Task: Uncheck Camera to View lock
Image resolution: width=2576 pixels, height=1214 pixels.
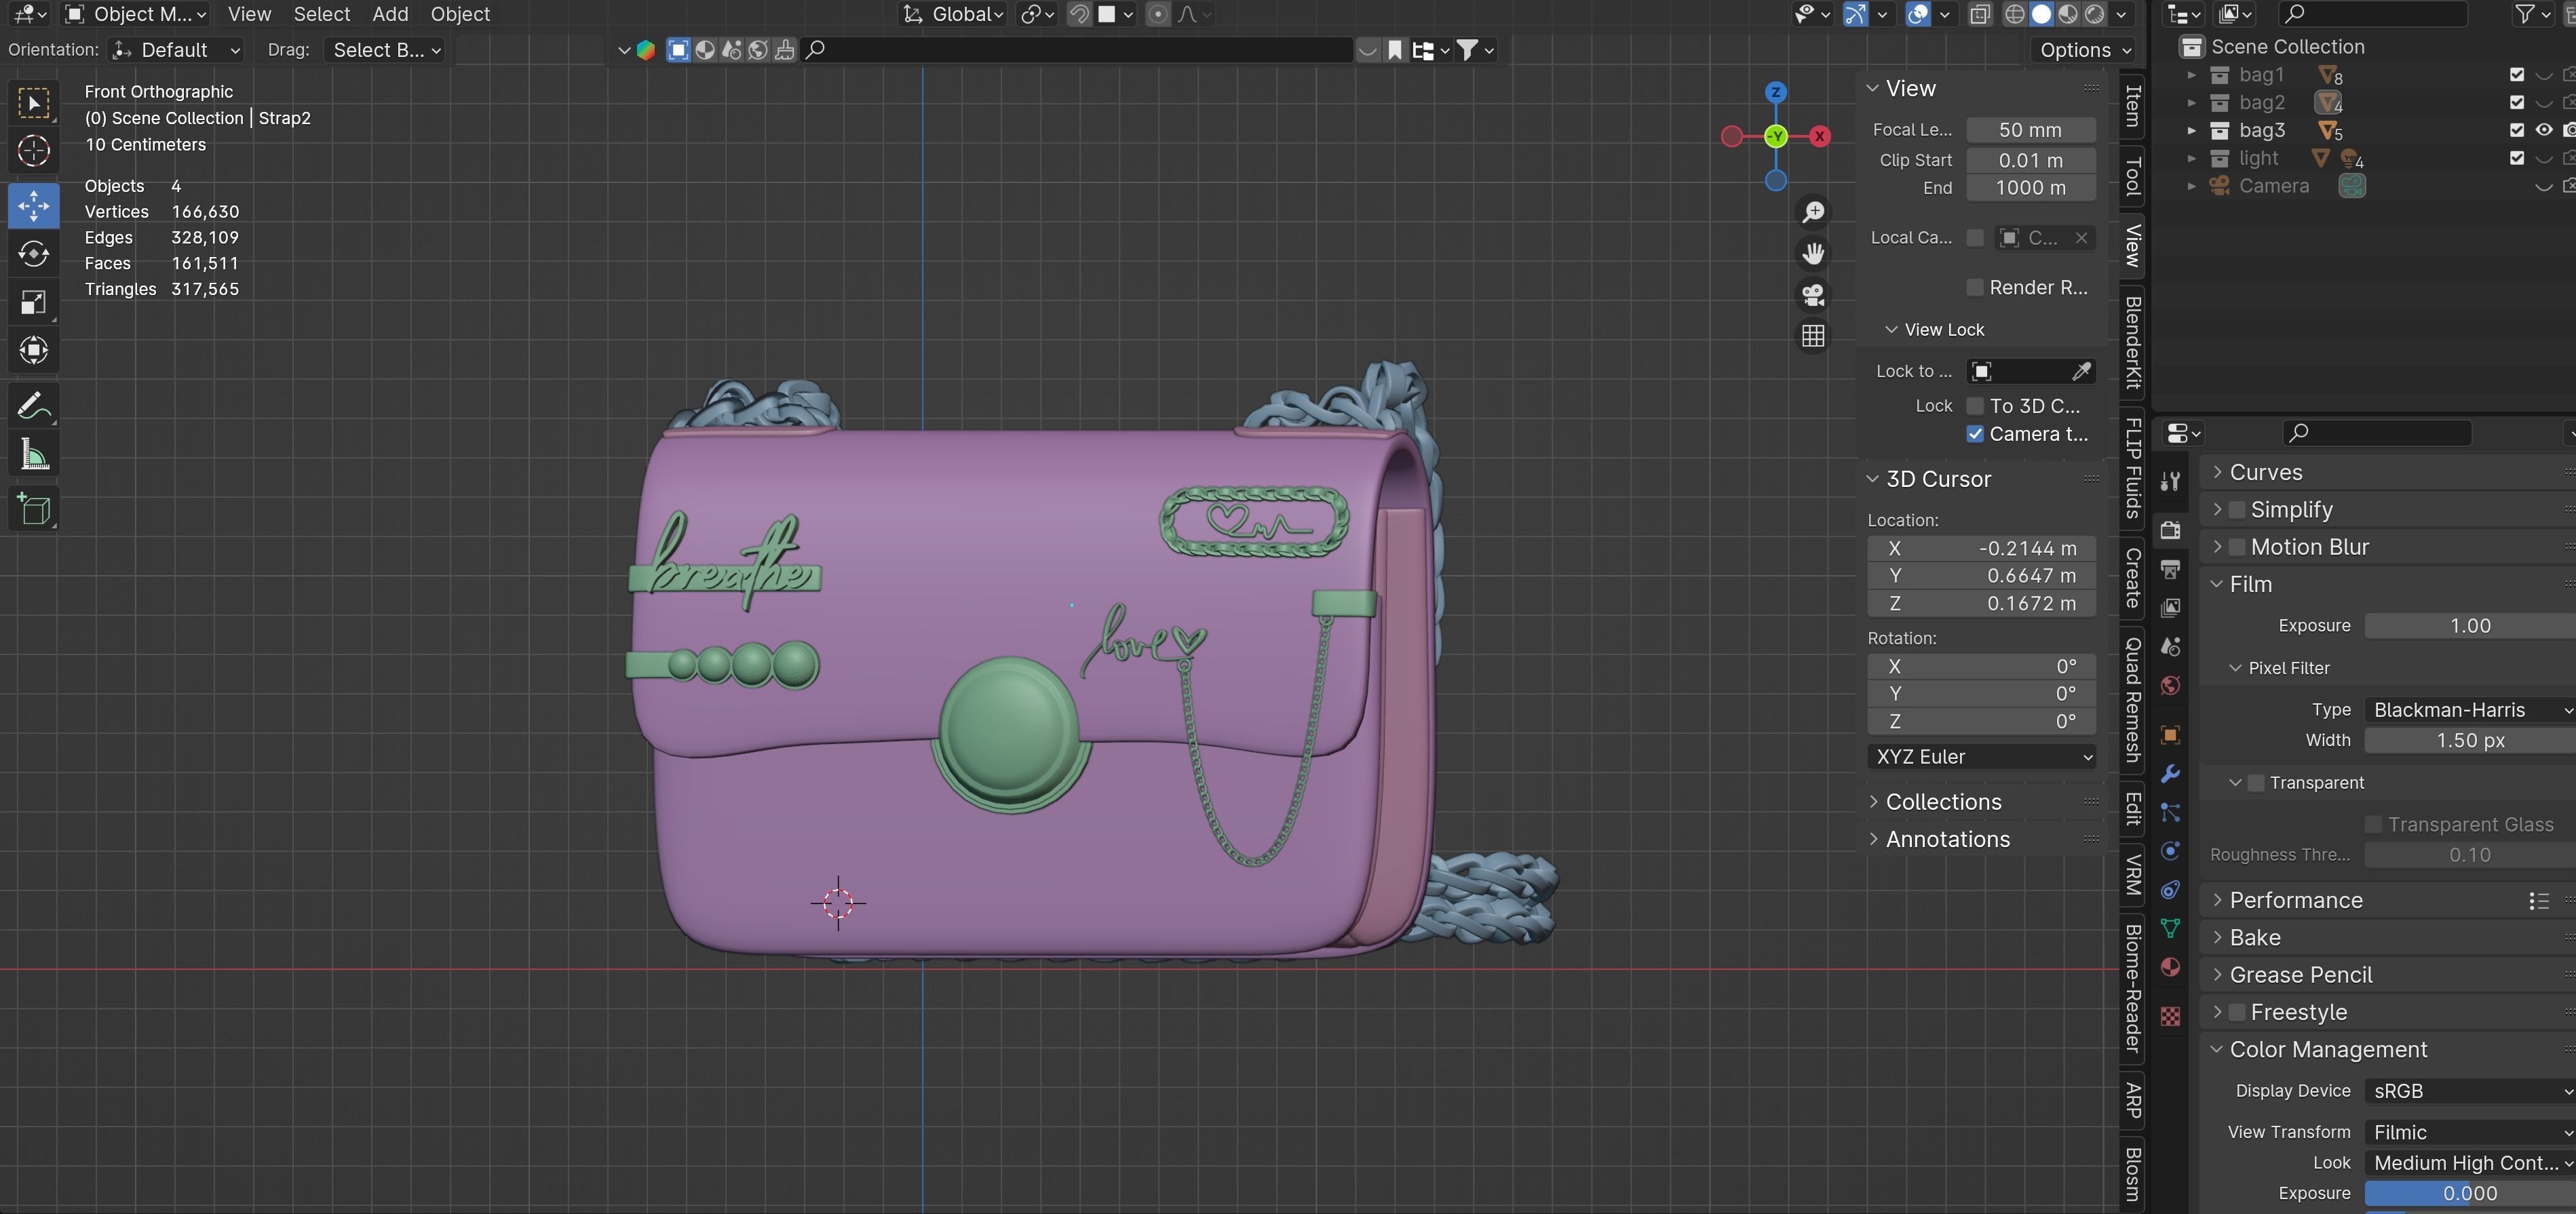Action: coord(1975,434)
